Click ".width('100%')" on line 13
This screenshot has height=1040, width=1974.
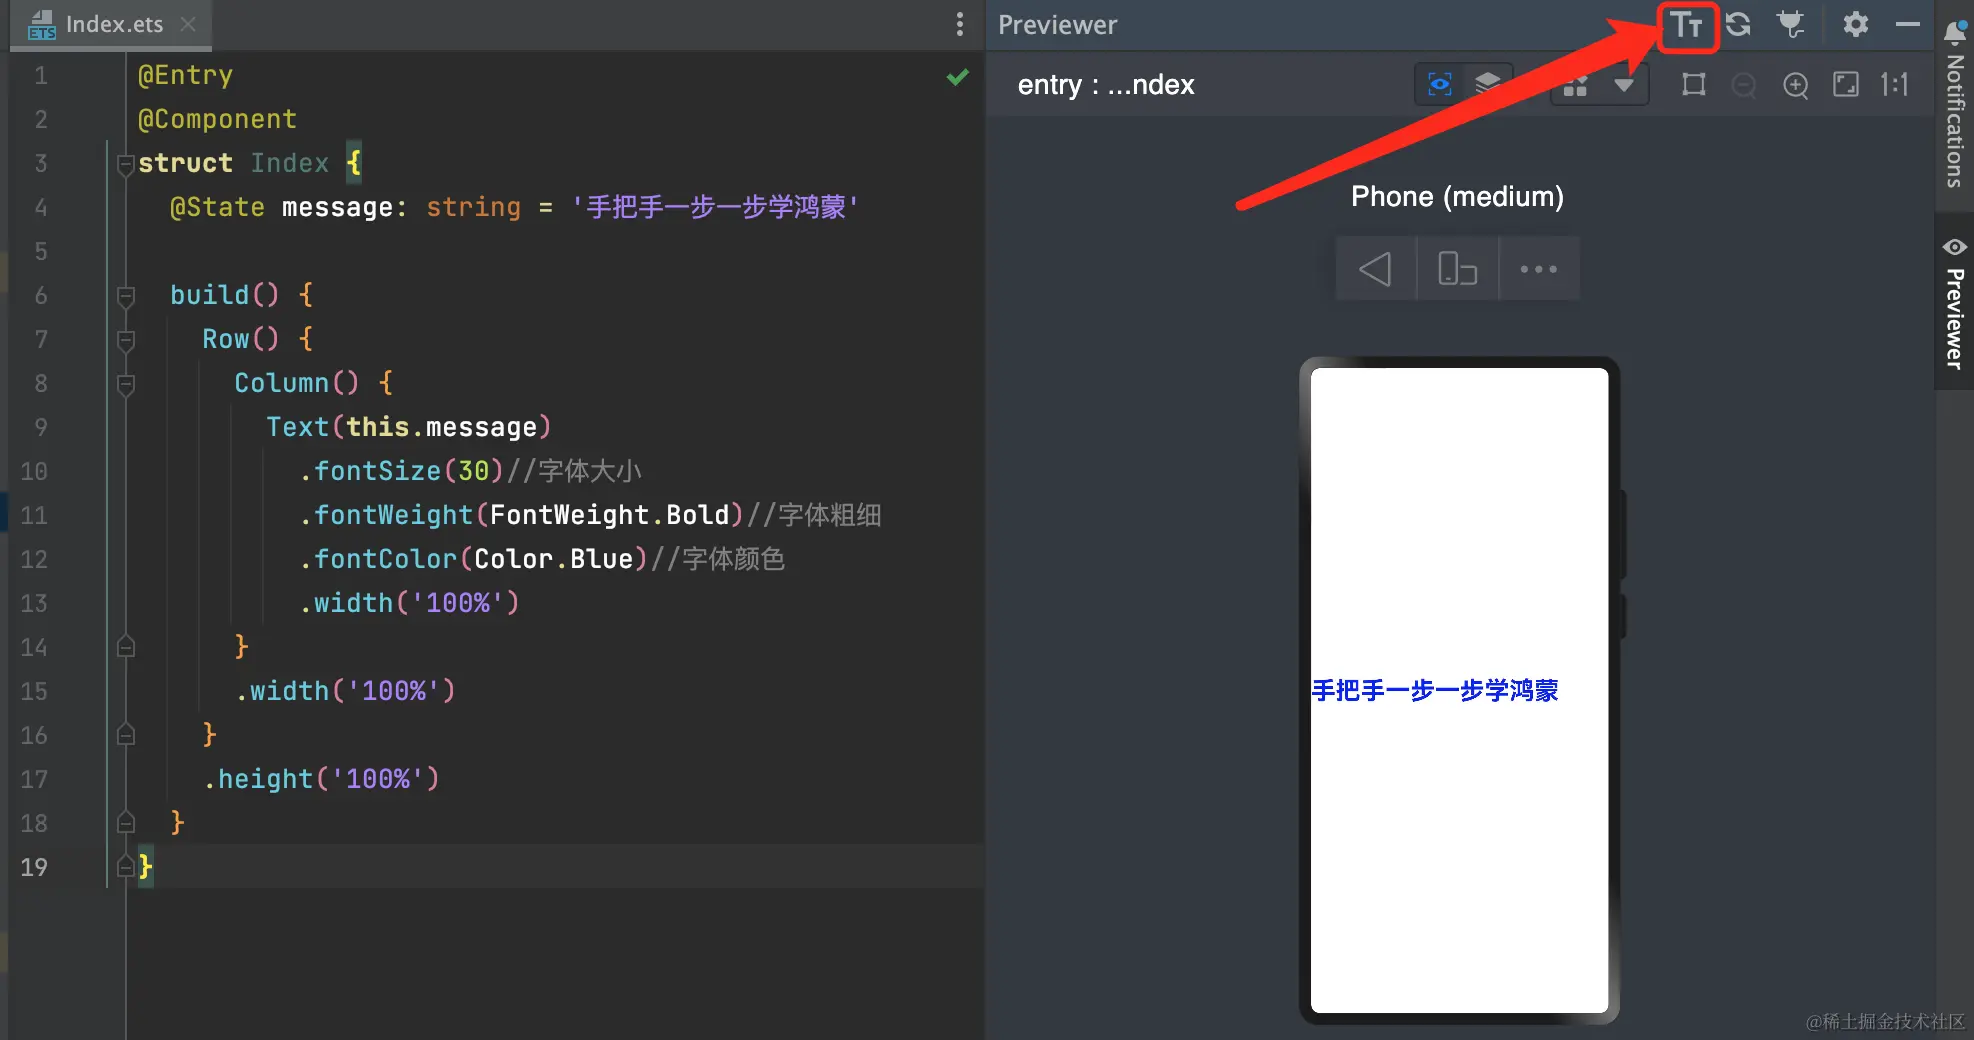pyautogui.click(x=409, y=603)
